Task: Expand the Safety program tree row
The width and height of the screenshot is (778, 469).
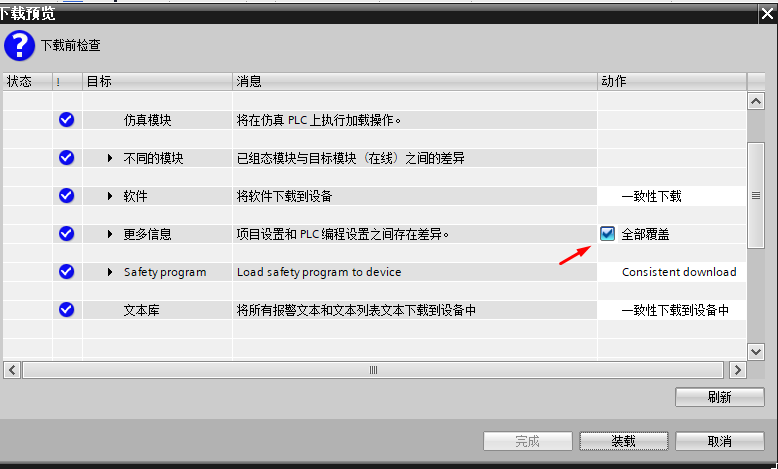Action: pyautogui.click(x=110, y=272)
